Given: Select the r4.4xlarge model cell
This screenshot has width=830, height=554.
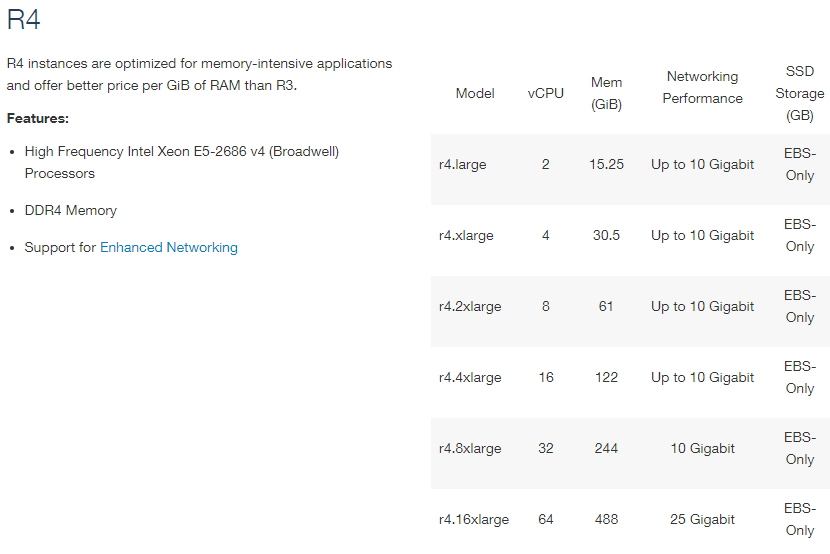Looking at the screenshot, I should [470, 377].
